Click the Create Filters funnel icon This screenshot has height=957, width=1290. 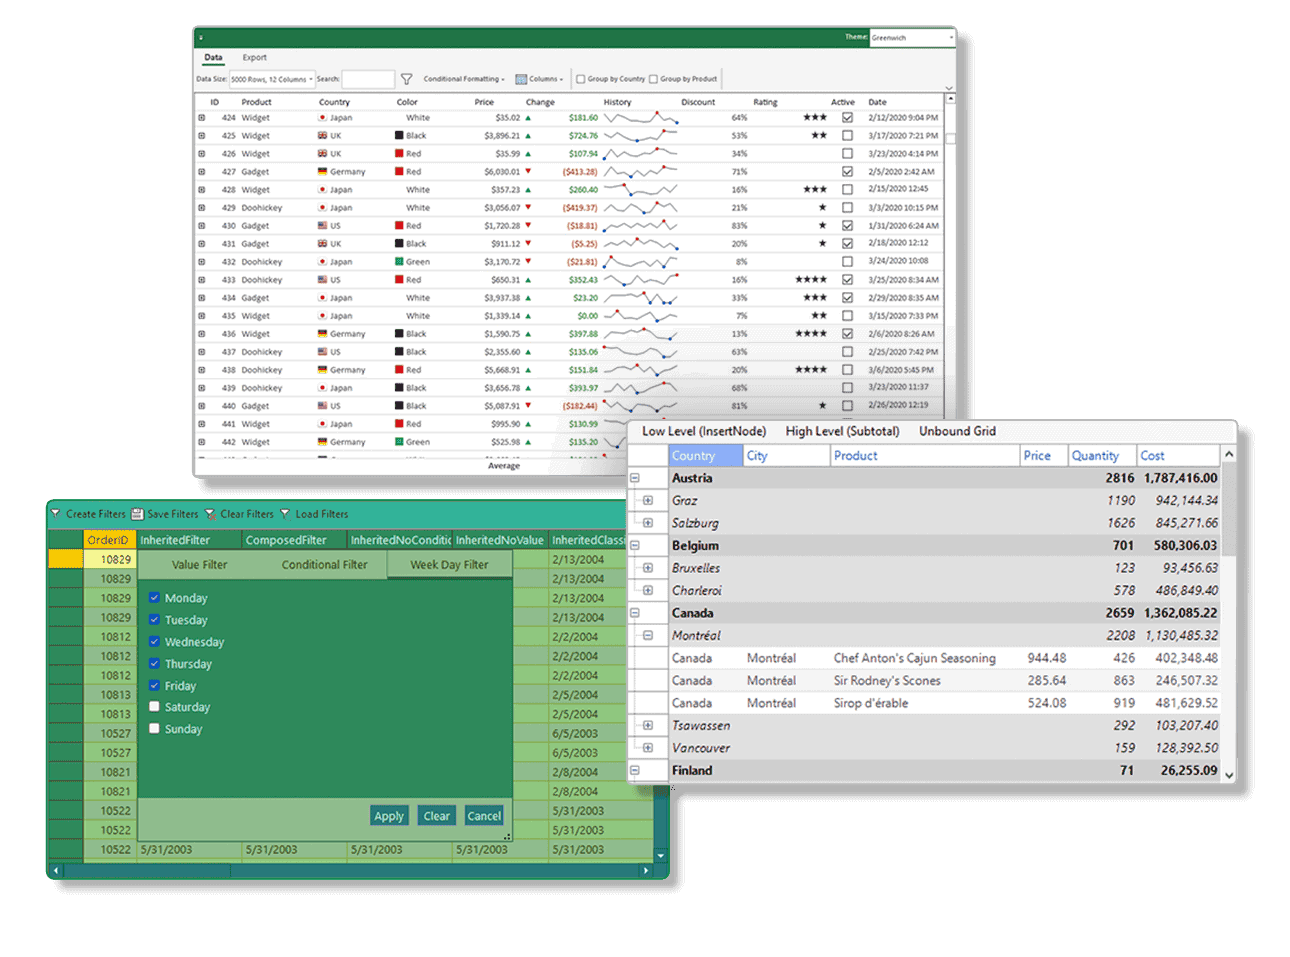pyautogui.click(x=56, y=514)
